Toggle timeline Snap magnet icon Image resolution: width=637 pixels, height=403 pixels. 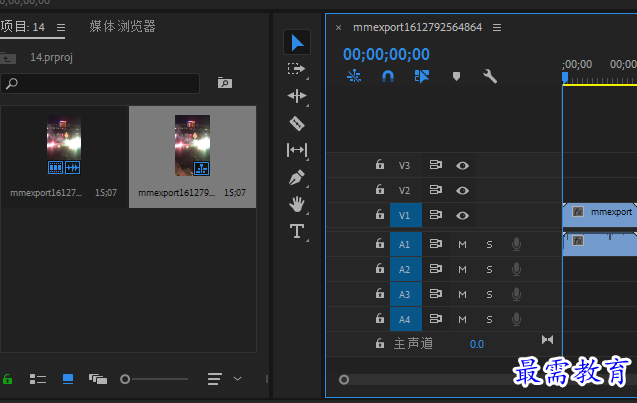(388, 76)
